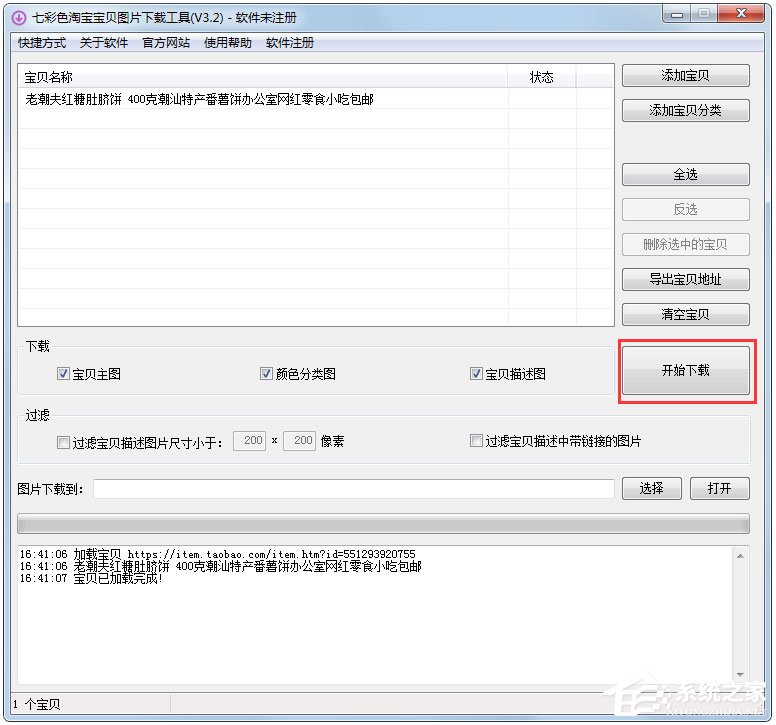776x725 pixels.
Task: Start downloading with the 开始下载 button
Action: coord(685,371)
